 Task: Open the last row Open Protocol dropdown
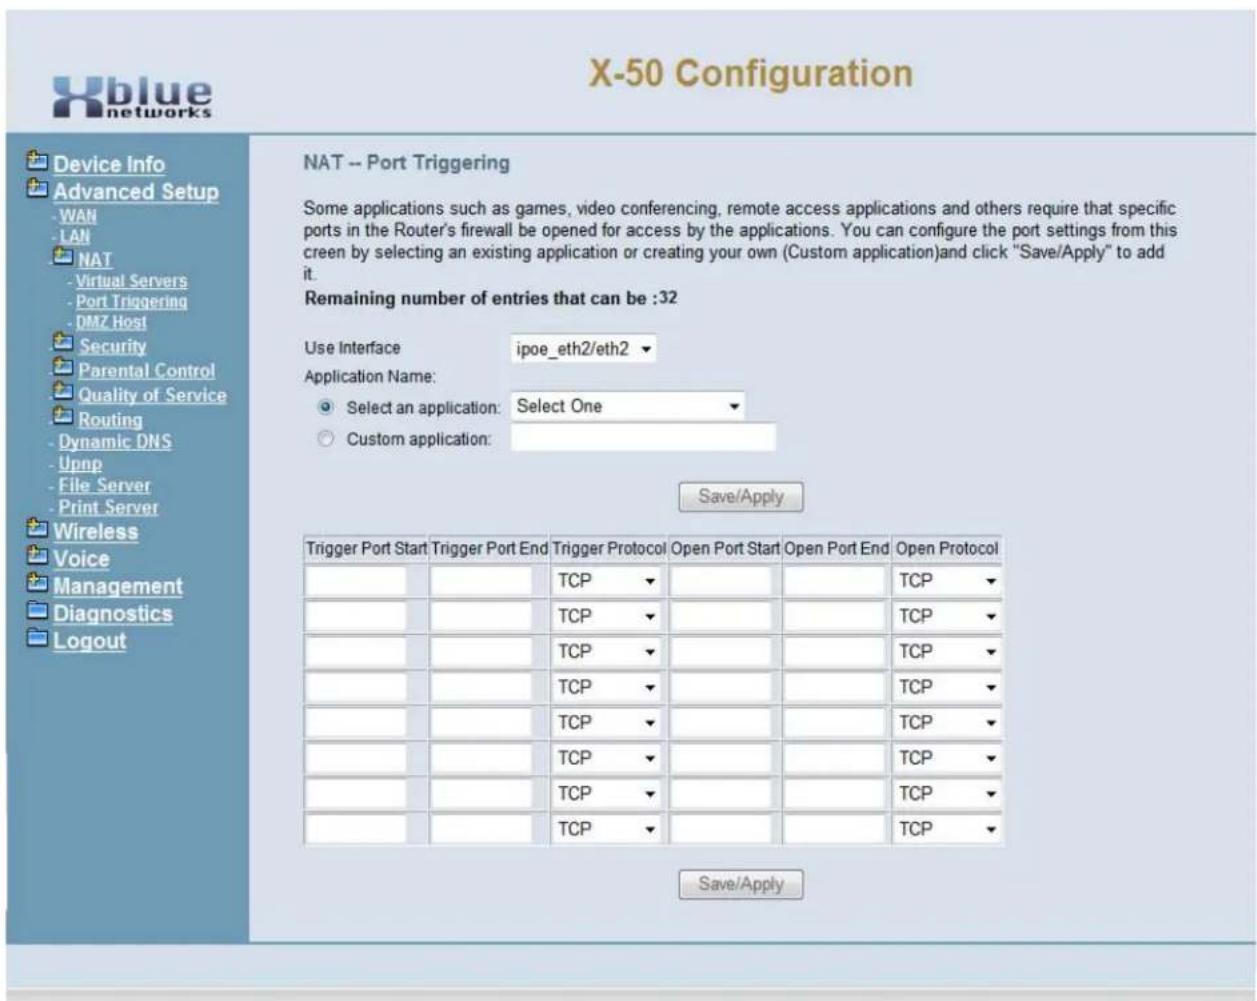coord(947,829)
